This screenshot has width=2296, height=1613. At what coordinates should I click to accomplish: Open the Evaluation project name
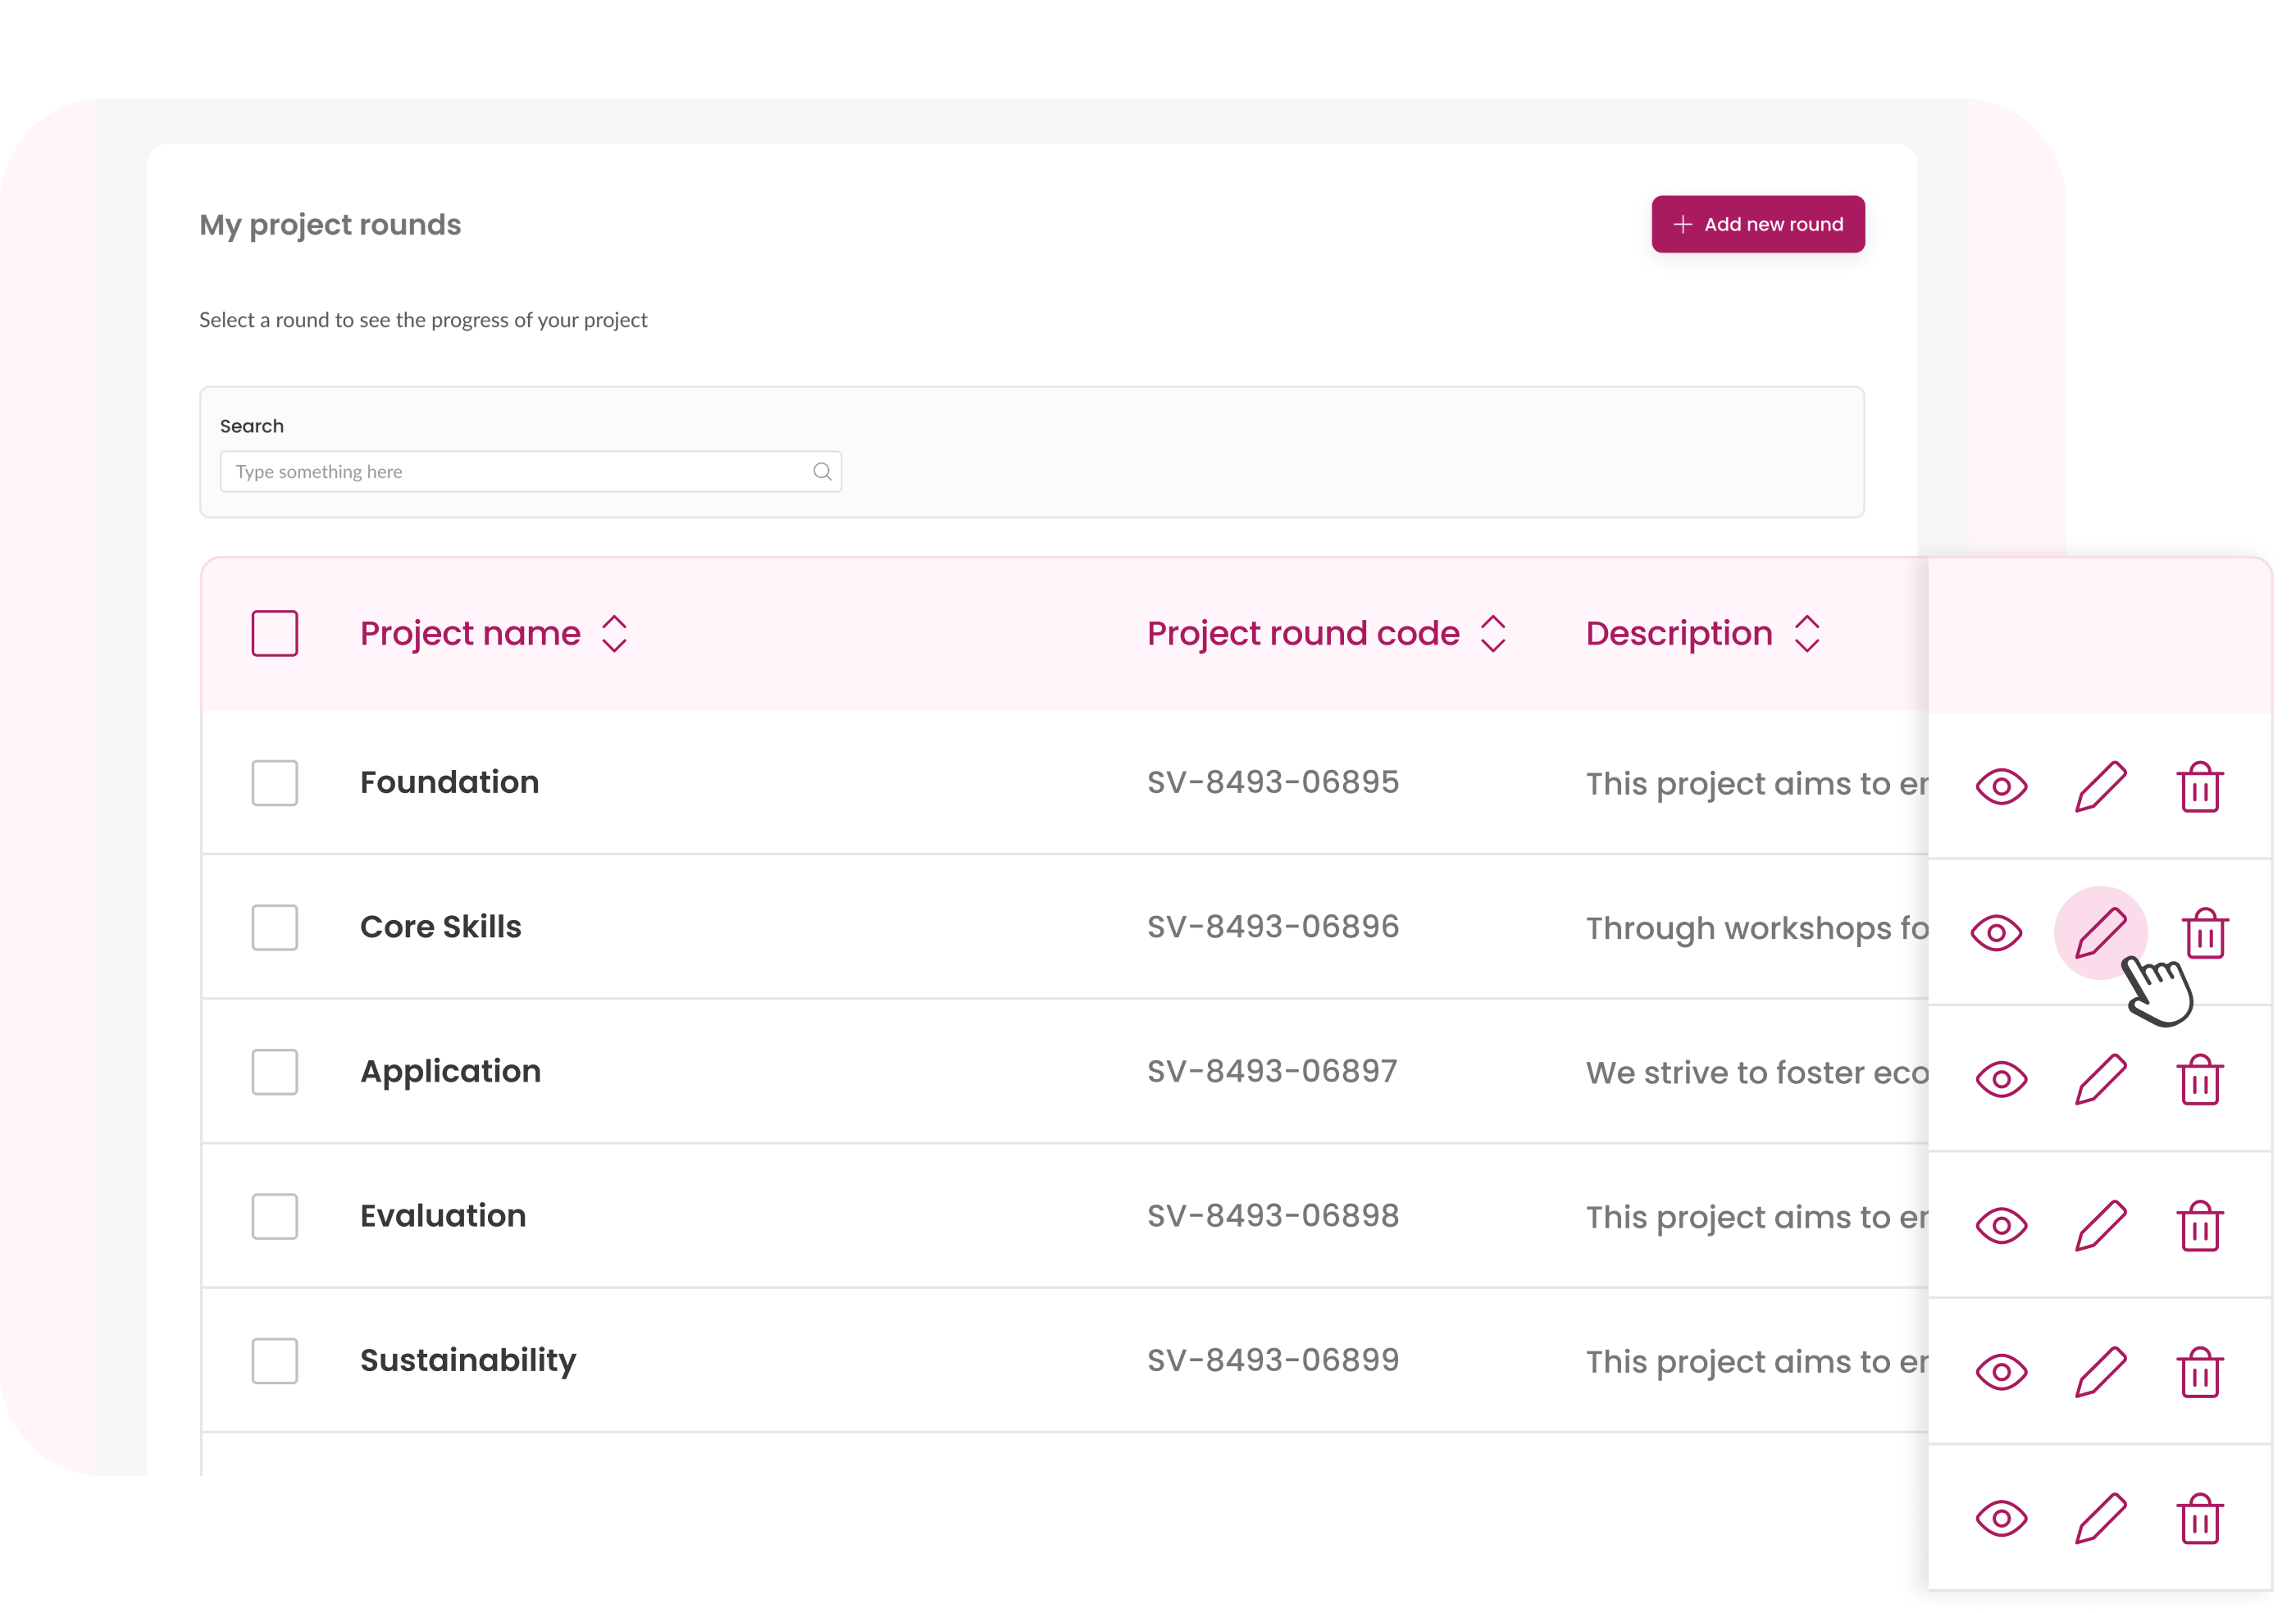443,1216
